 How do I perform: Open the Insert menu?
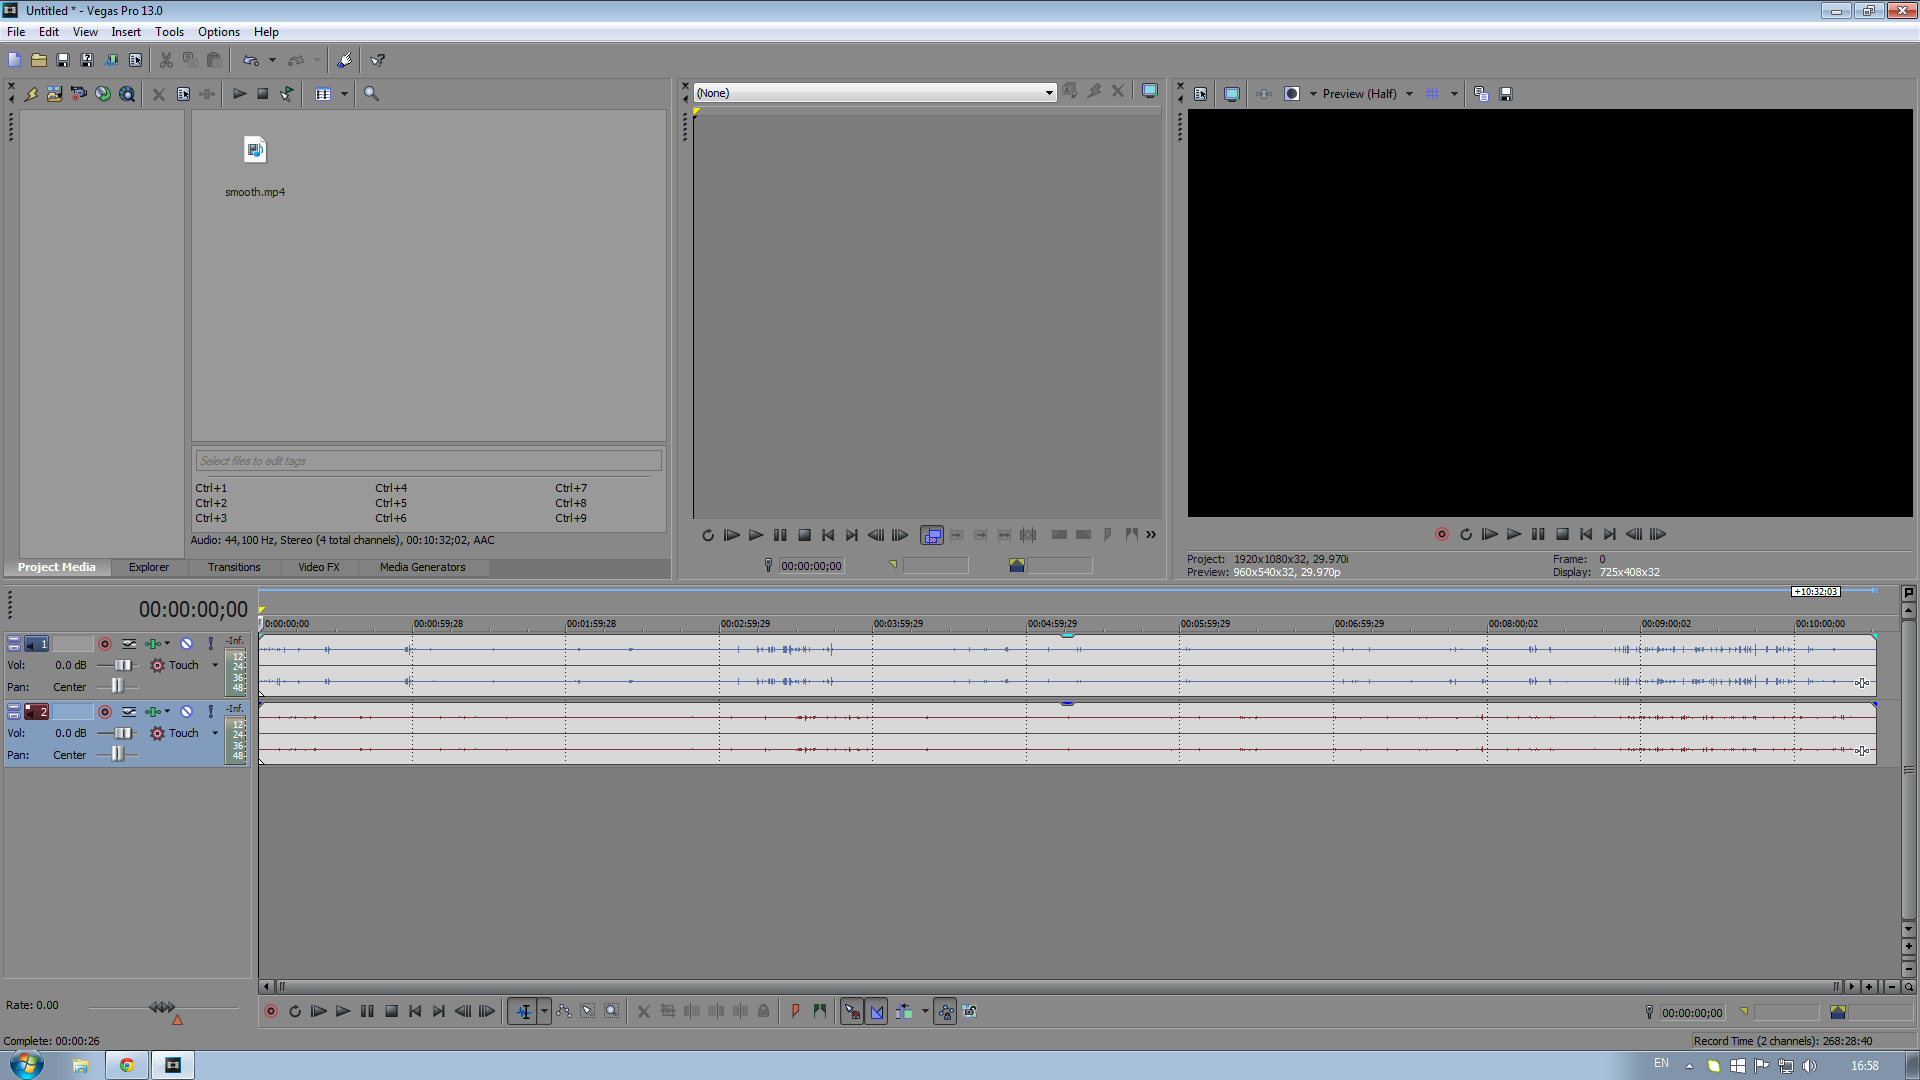coord(126,32)
